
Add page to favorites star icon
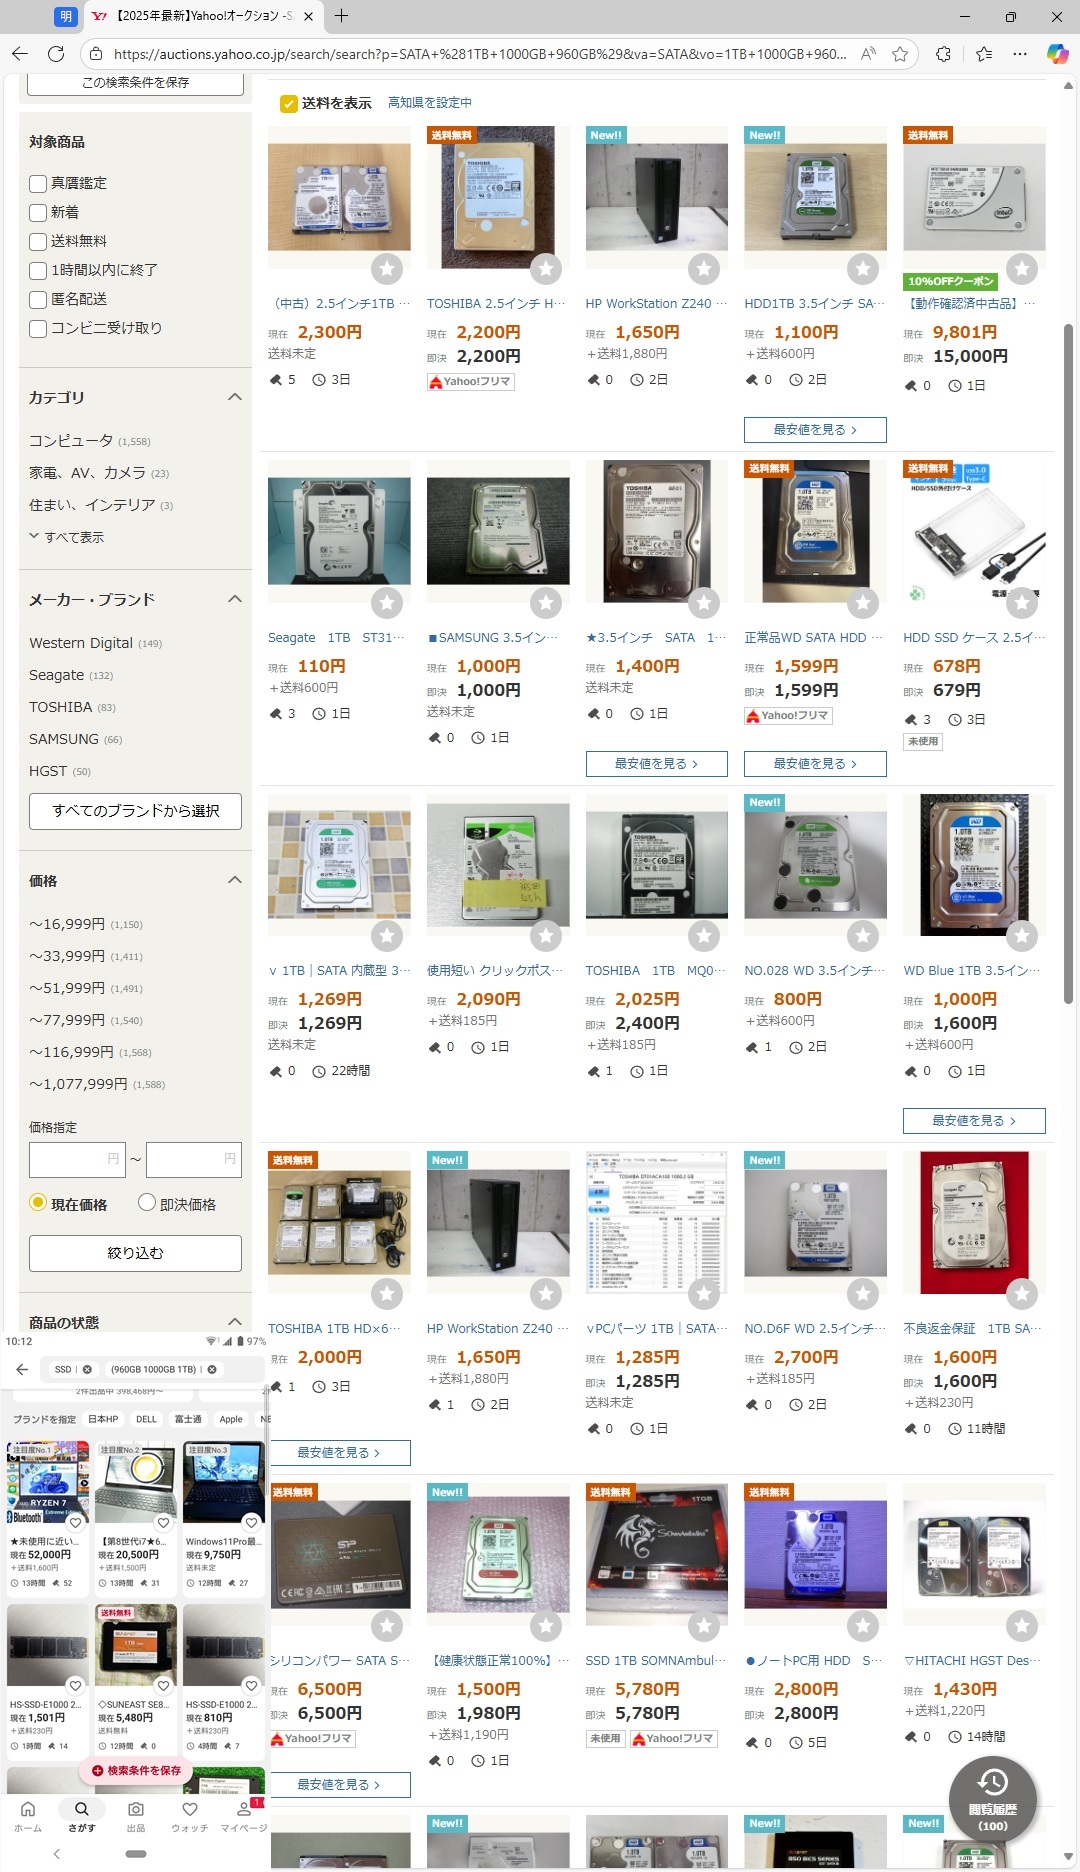[x=900, y=54]
